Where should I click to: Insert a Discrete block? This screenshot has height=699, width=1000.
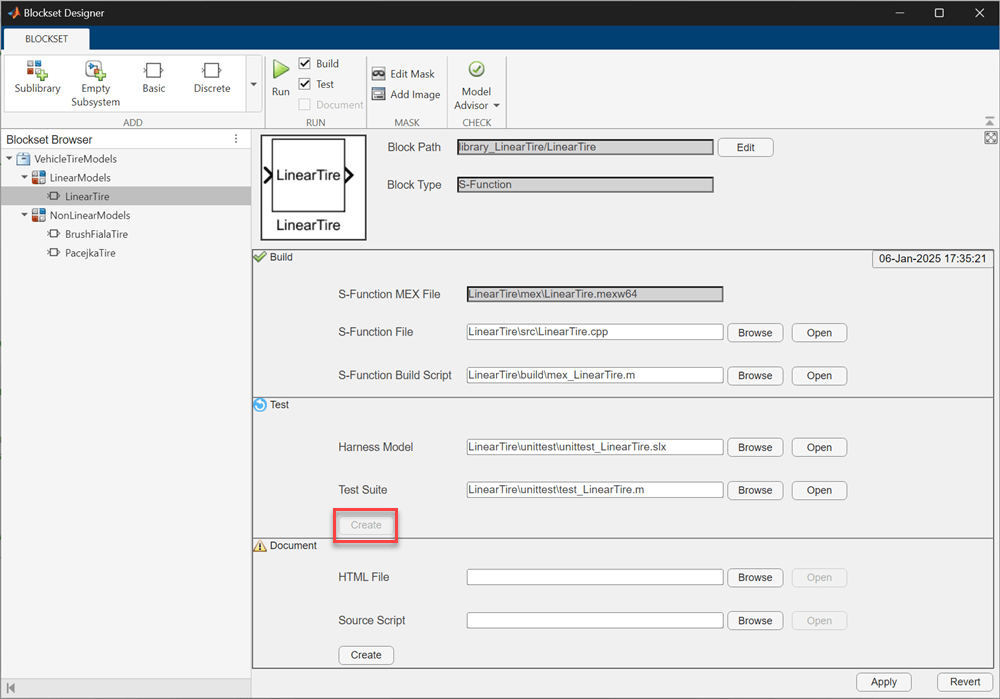click(x=211, y=78)
